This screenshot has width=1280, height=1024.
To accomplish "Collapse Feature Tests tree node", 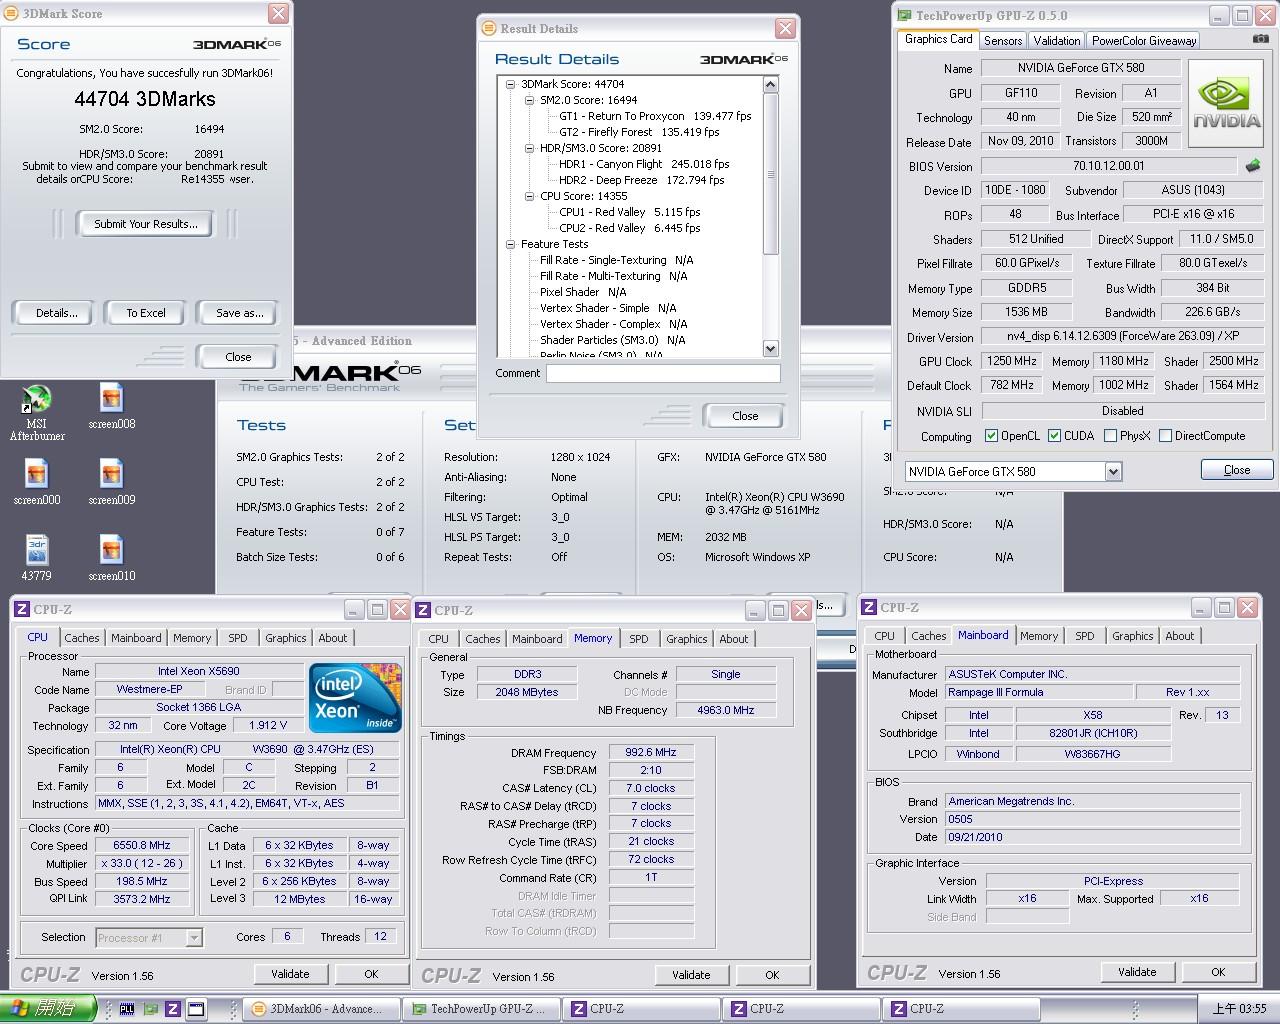I will (511, 244).
